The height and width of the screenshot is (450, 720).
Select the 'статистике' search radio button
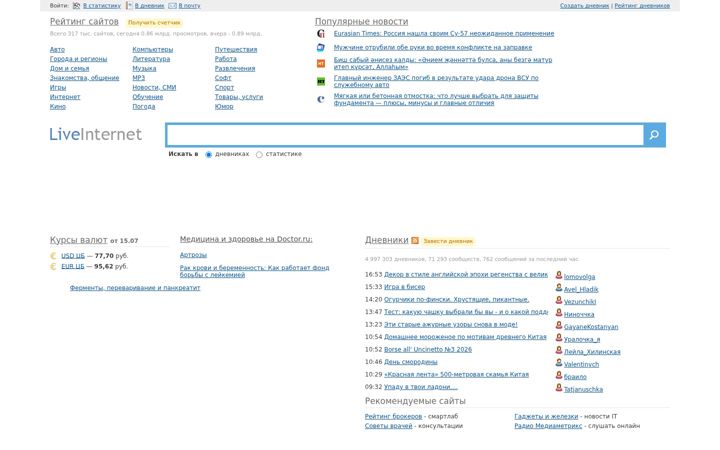[259, 155]
